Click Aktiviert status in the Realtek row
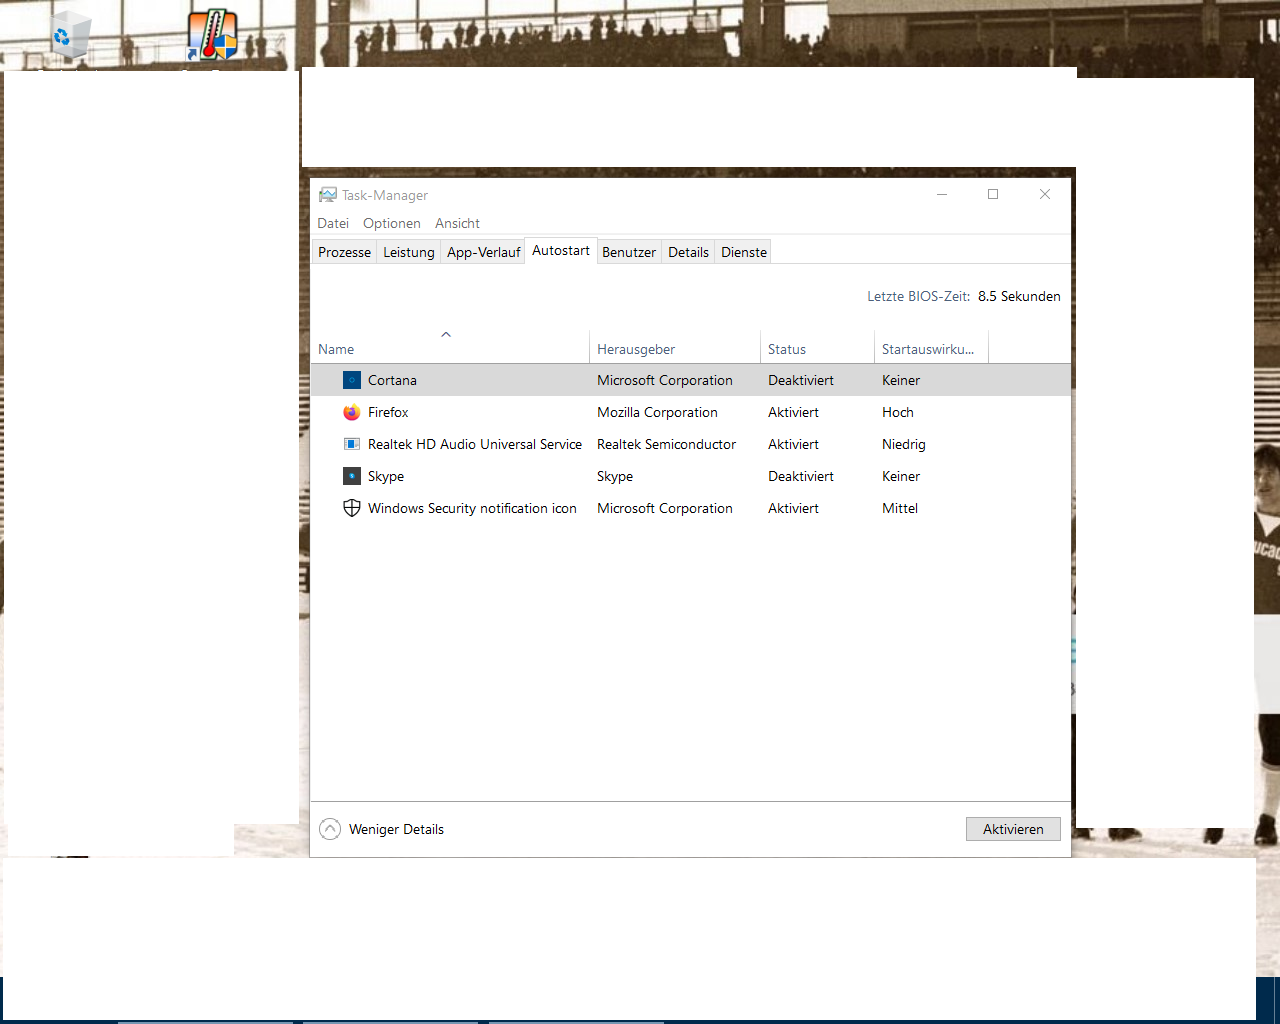The image size is (1280, 1024). point(793,444)
